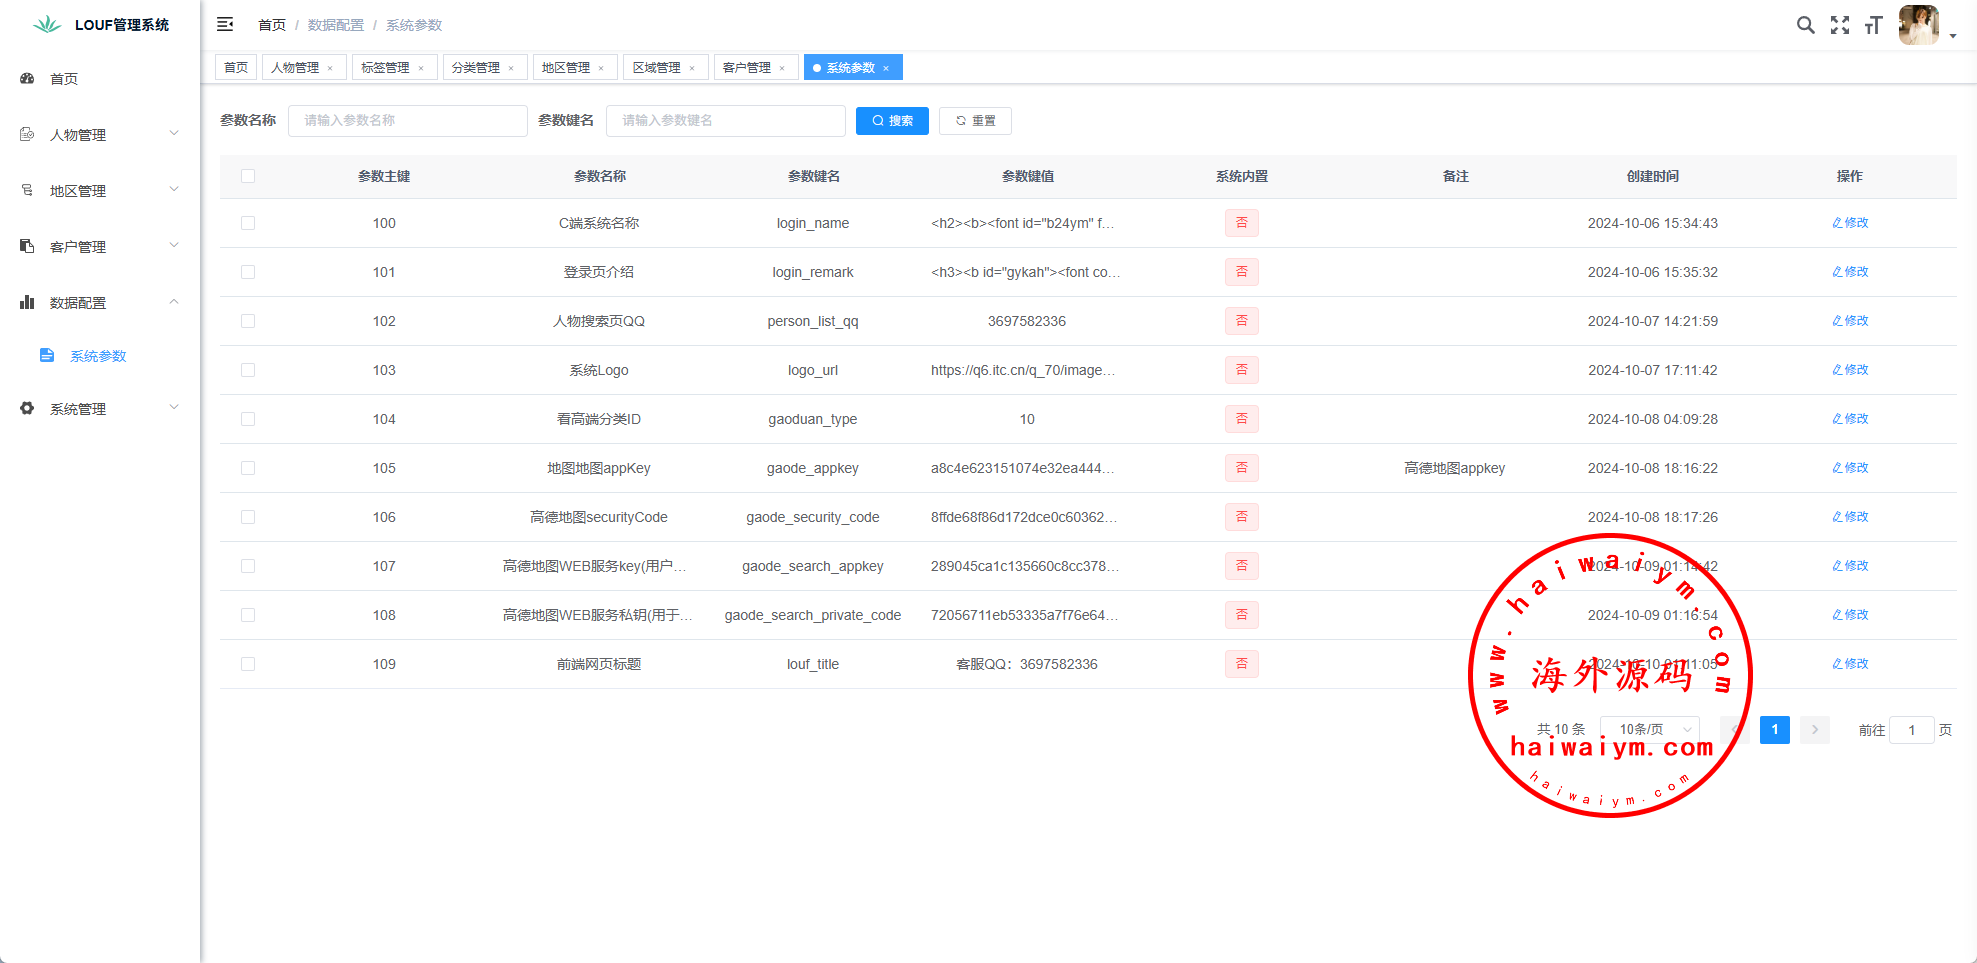Viewport: 1977px width, 963px height.
Task: Collapse the 数据配置 sidebar menu
Action: (100, 302)
